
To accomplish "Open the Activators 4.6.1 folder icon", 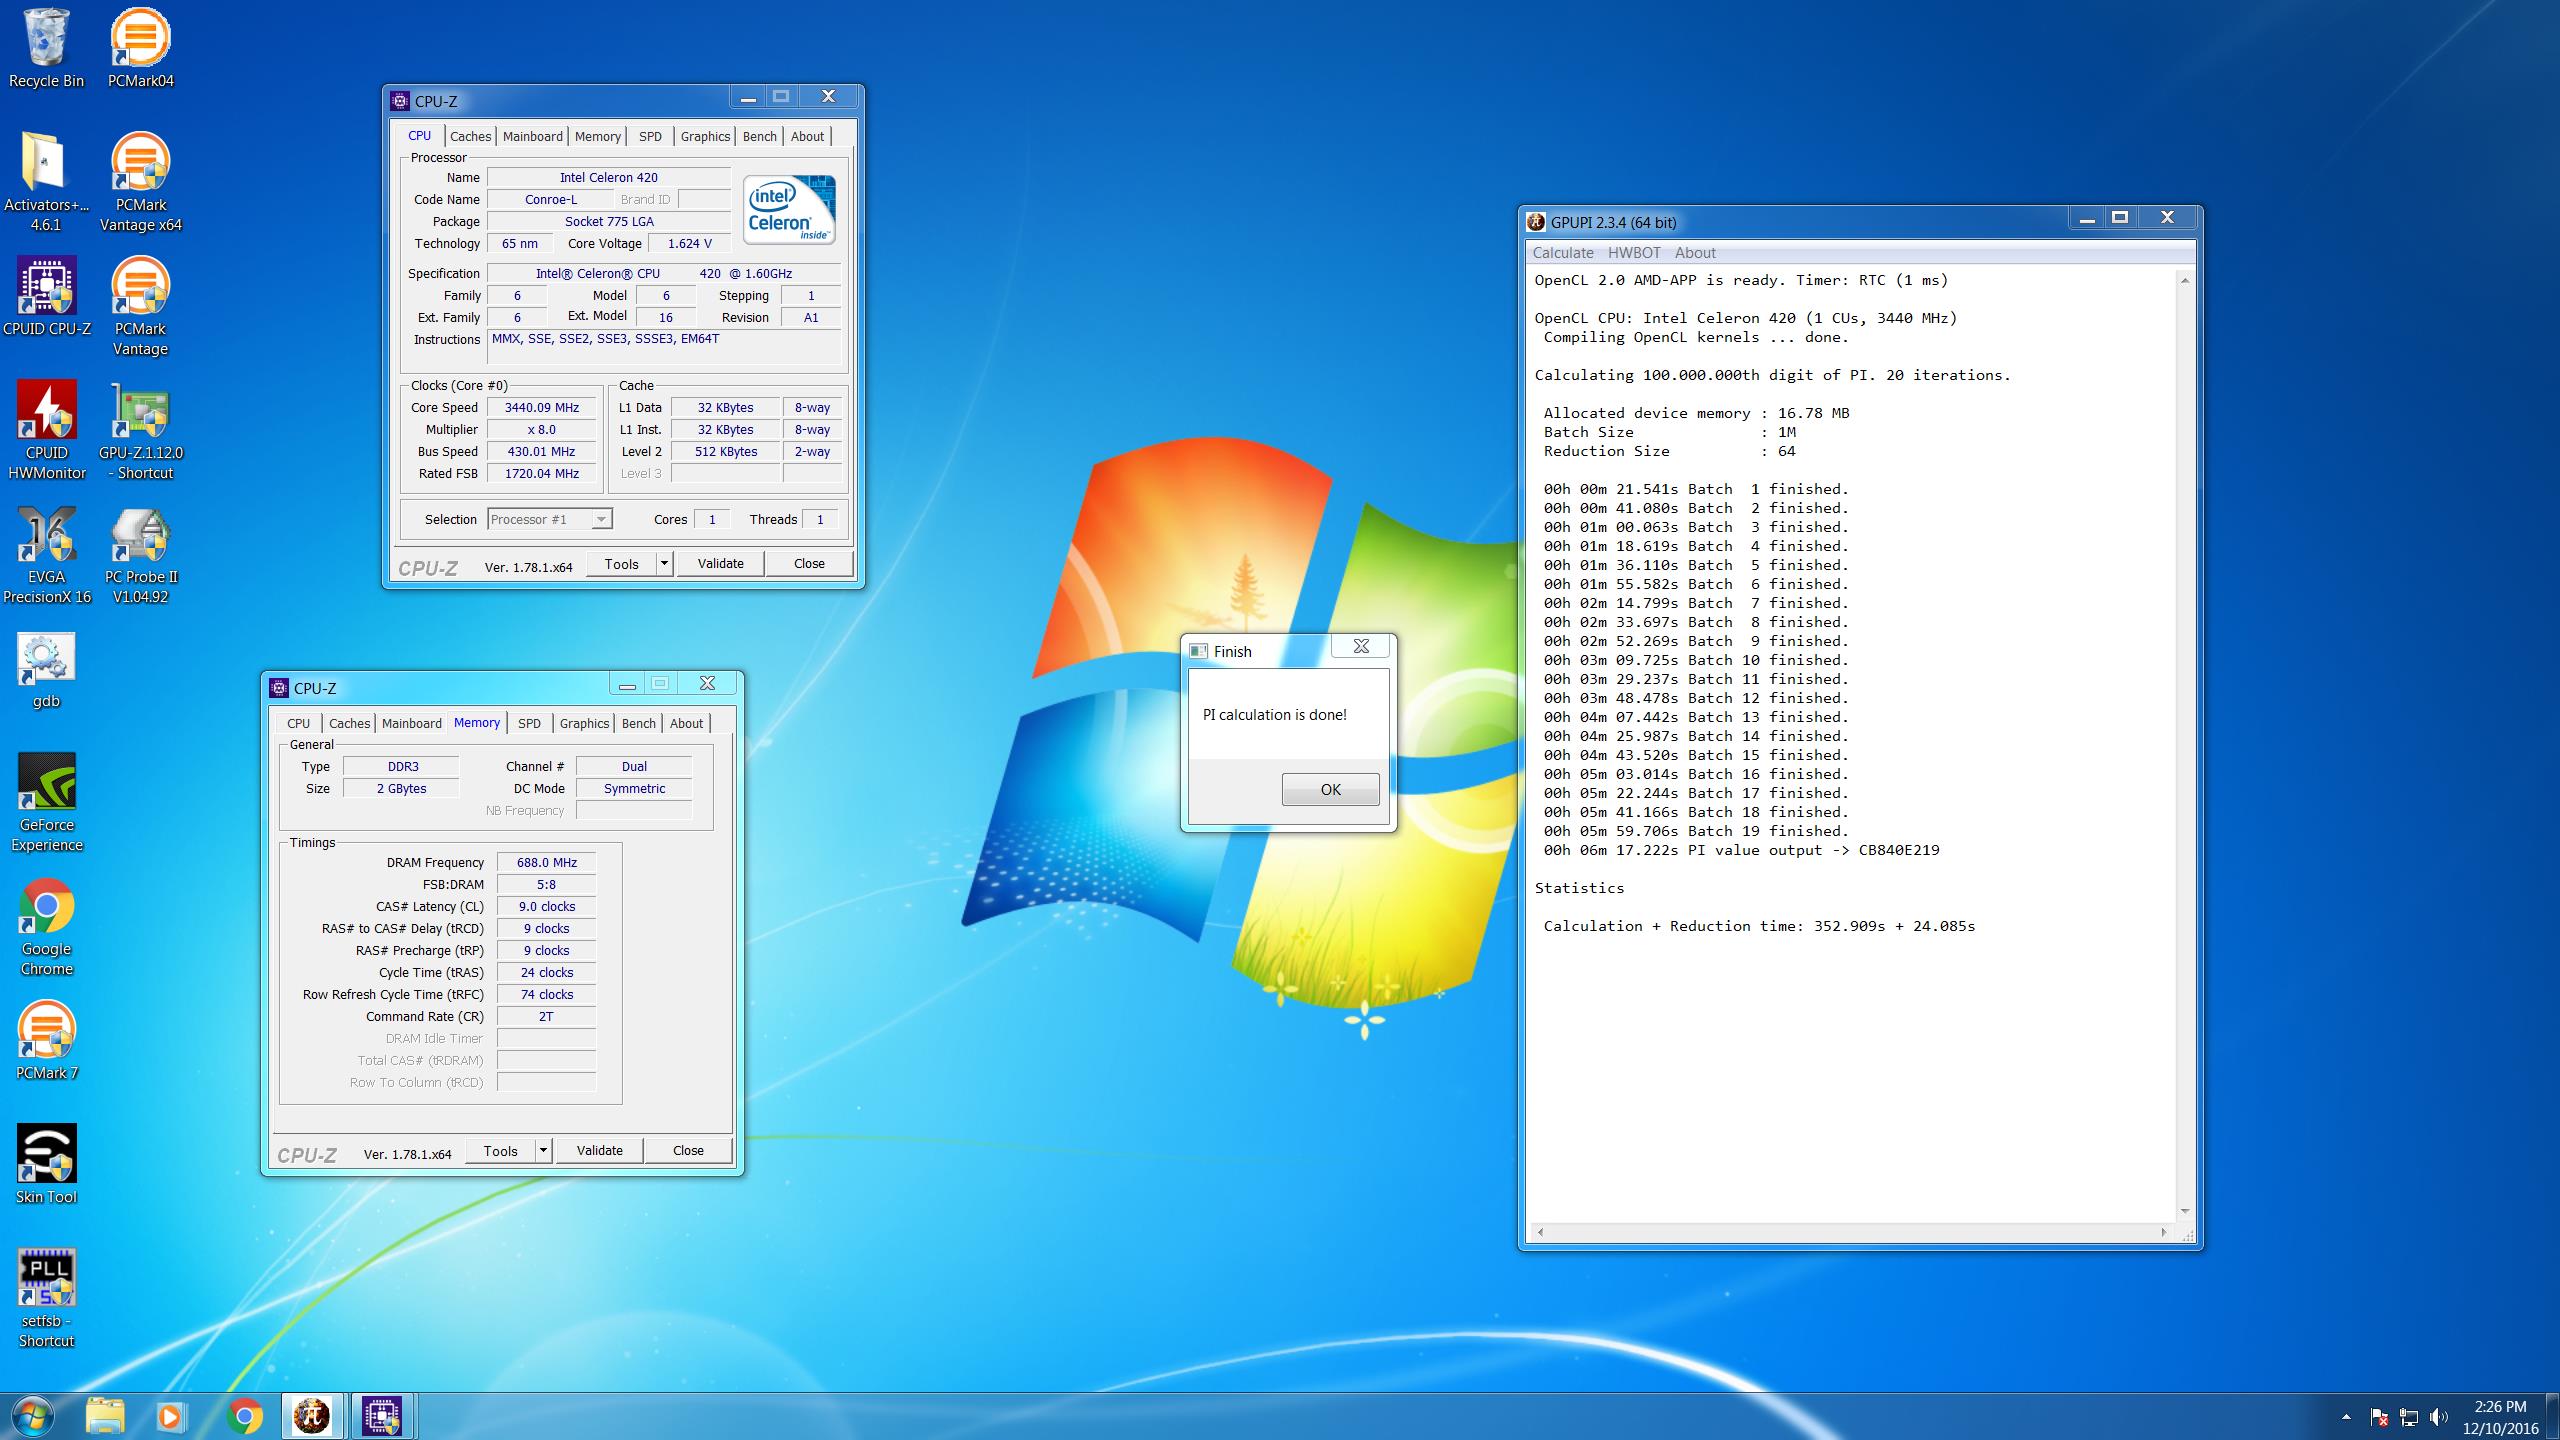I will click(46, 182).
